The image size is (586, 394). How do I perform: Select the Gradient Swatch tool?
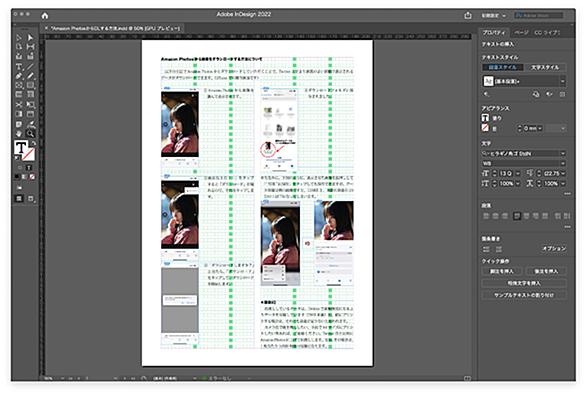point(19,114)
